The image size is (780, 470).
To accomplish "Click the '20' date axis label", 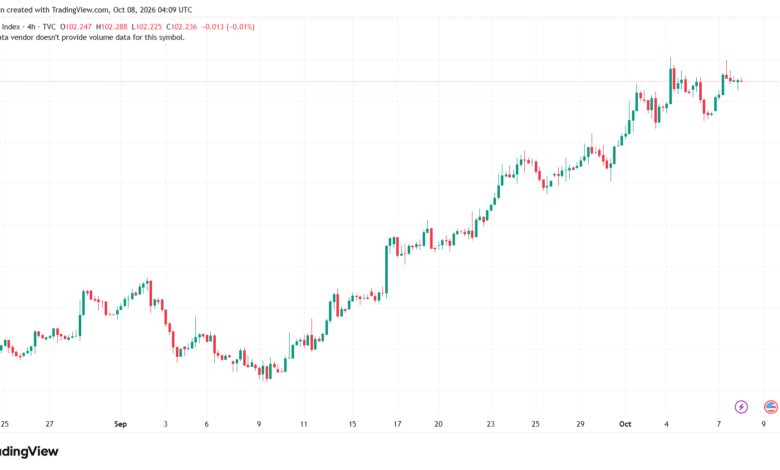I will 438,424.
